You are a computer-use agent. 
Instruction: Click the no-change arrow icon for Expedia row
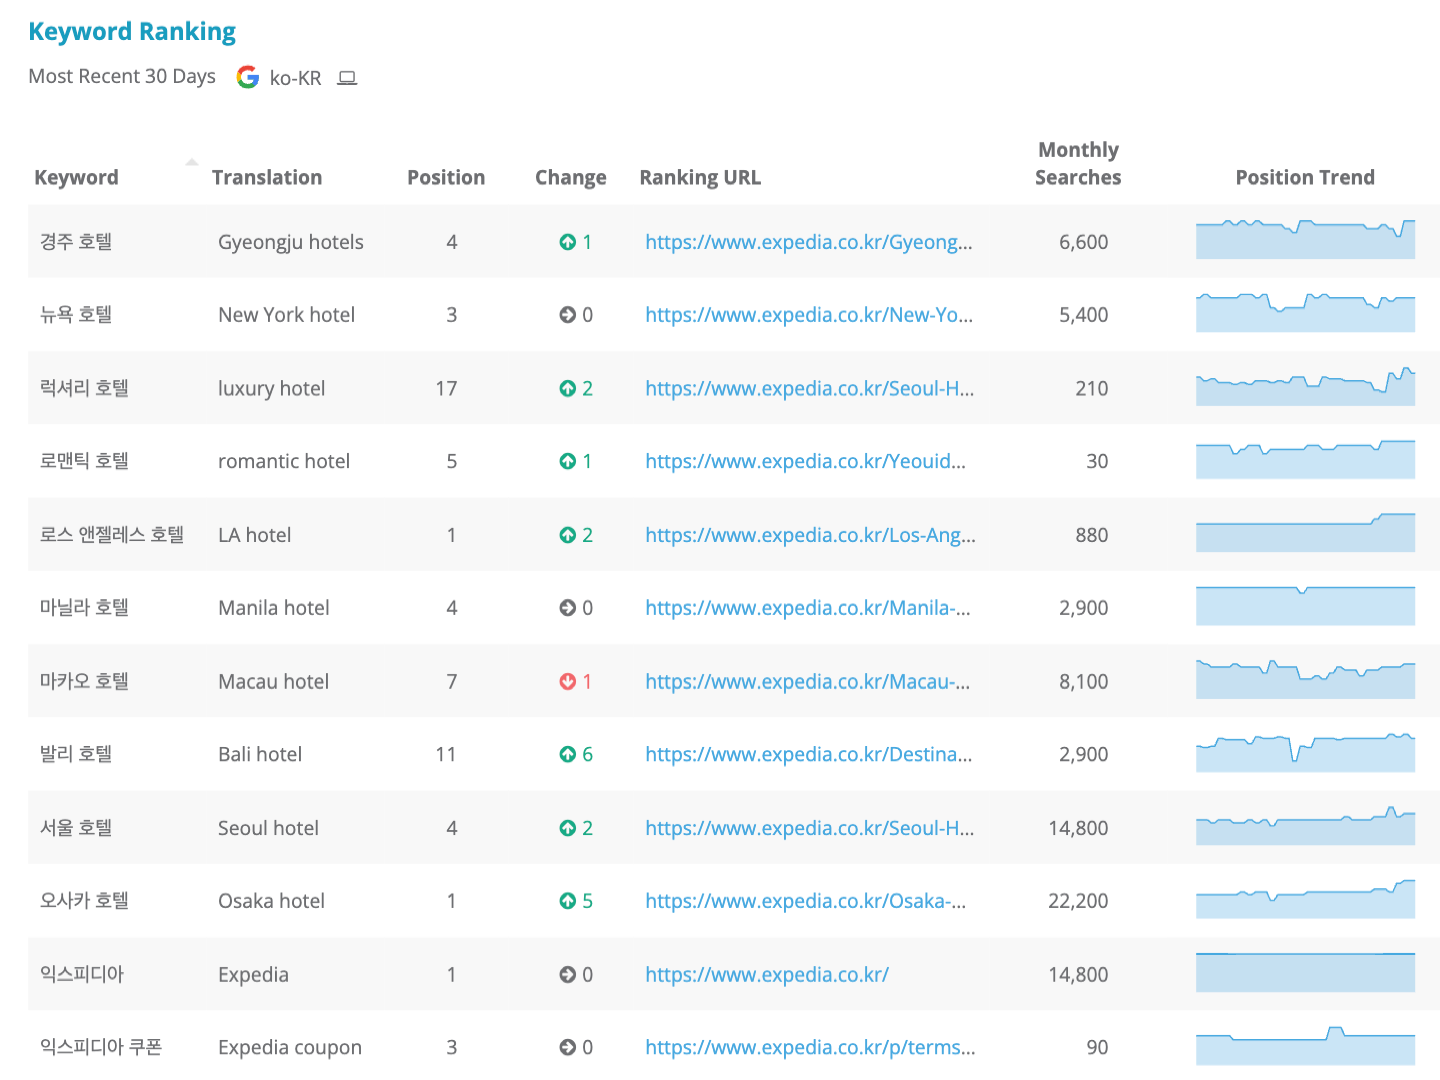tap(567, 974)
